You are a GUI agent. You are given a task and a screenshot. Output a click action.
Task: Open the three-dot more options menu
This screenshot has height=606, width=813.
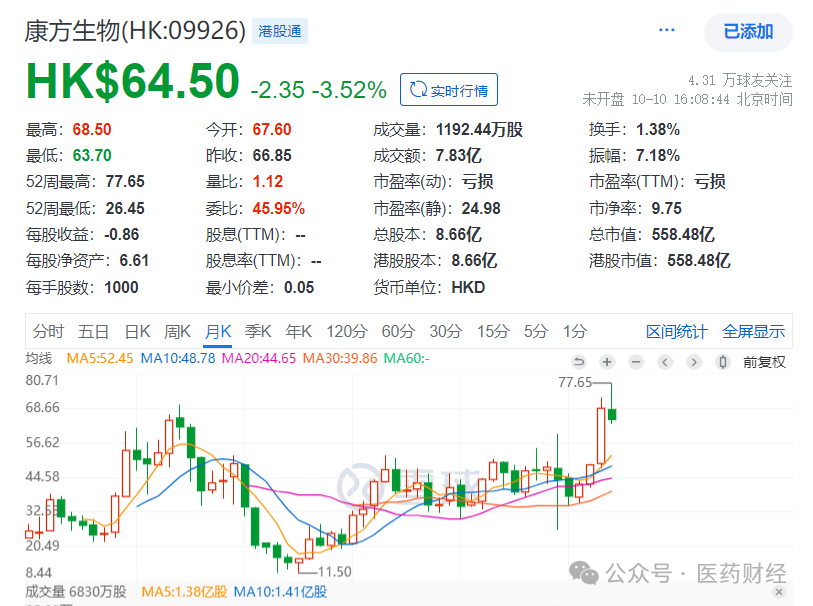click(667, 31)
